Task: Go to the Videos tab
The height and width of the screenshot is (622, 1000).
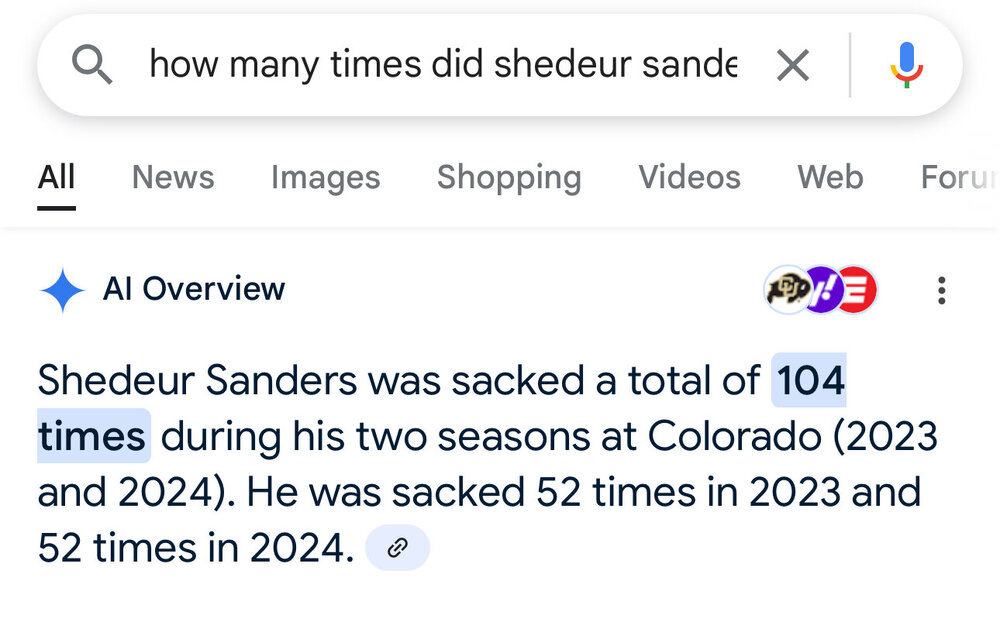Action: coord(689,177)
